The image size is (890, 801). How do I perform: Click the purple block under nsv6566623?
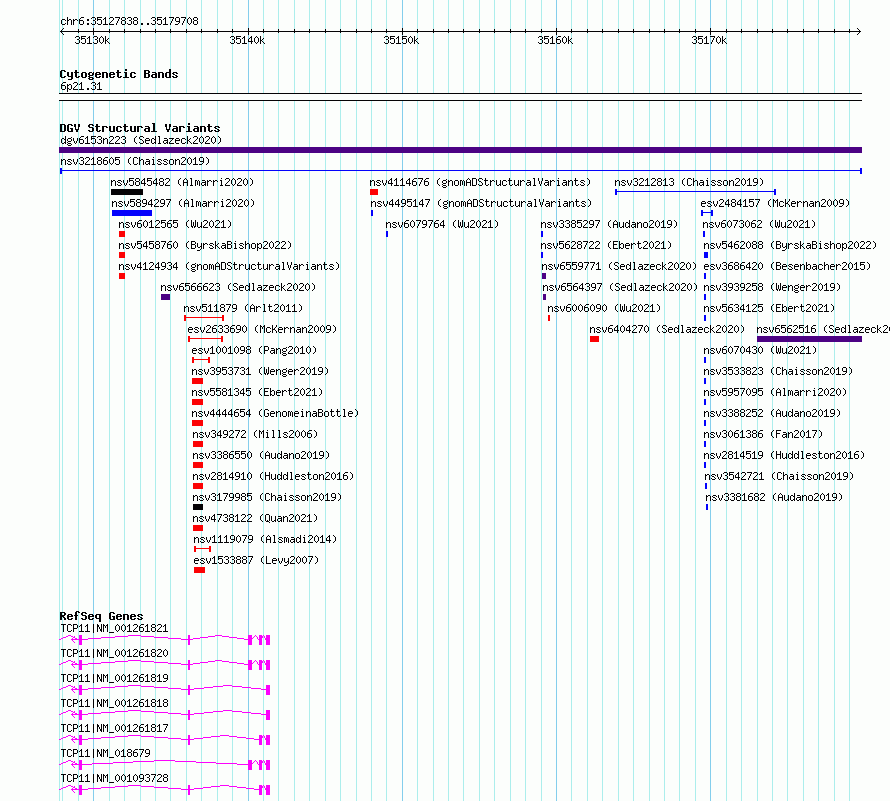click(165, 297)
